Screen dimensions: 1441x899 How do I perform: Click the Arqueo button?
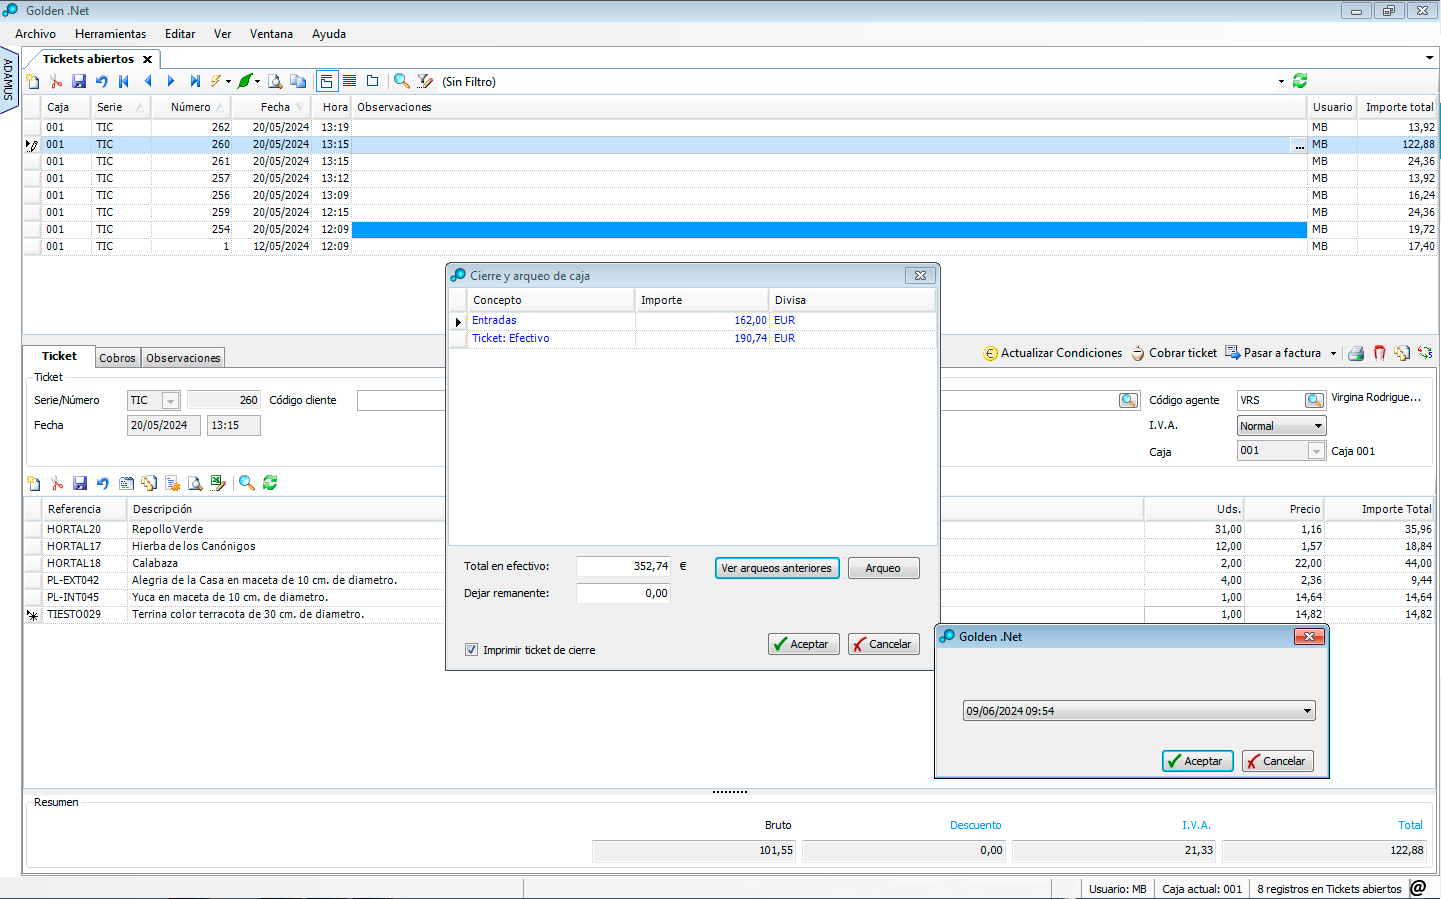[883, 568]
